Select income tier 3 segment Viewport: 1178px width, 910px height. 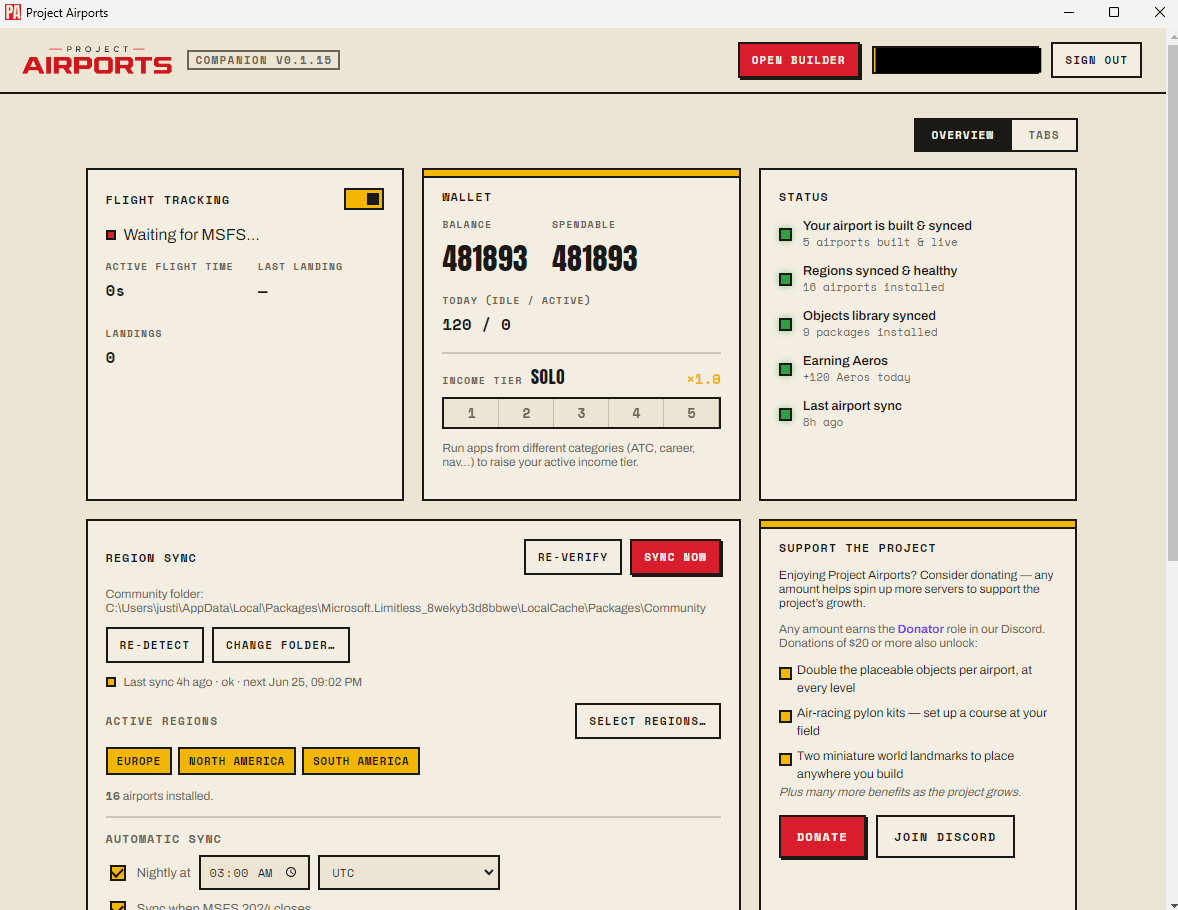coord(581,413)
